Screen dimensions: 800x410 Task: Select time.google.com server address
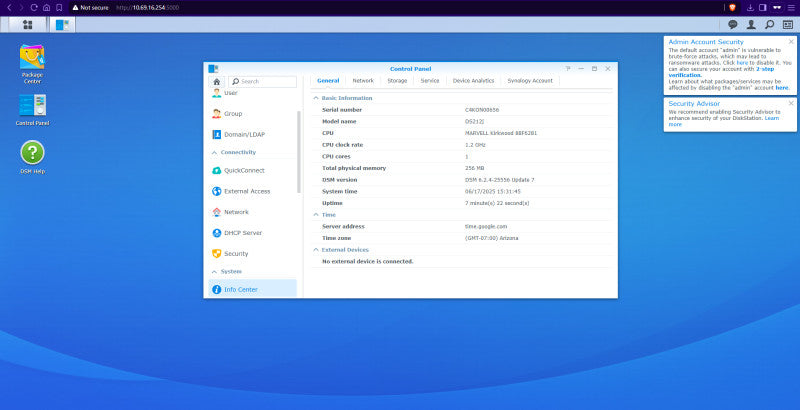(x=486, y=226)
